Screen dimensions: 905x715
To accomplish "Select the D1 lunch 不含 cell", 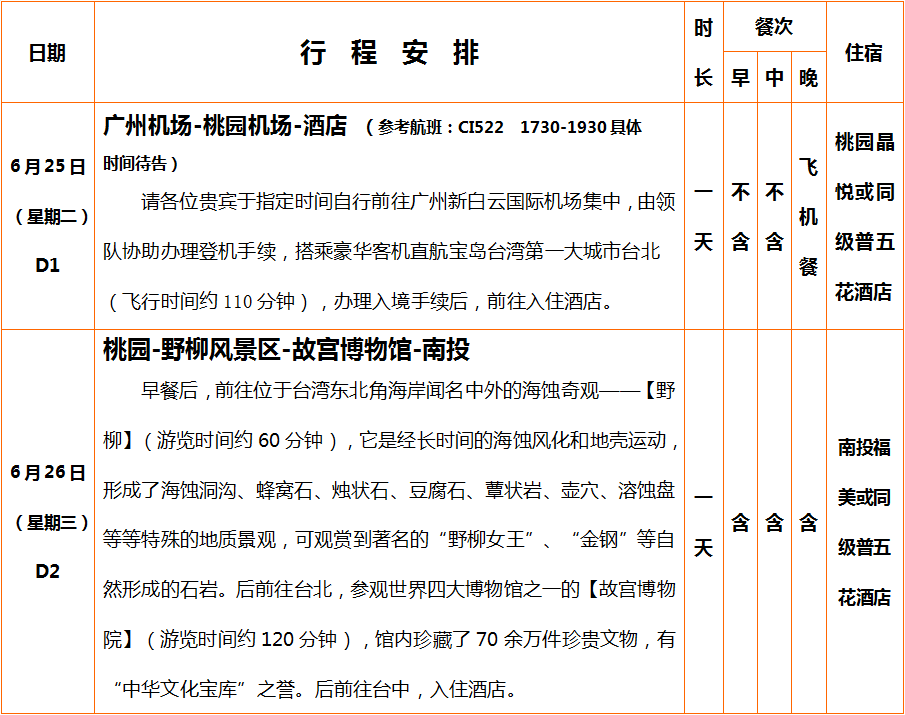I will point(774,216).
